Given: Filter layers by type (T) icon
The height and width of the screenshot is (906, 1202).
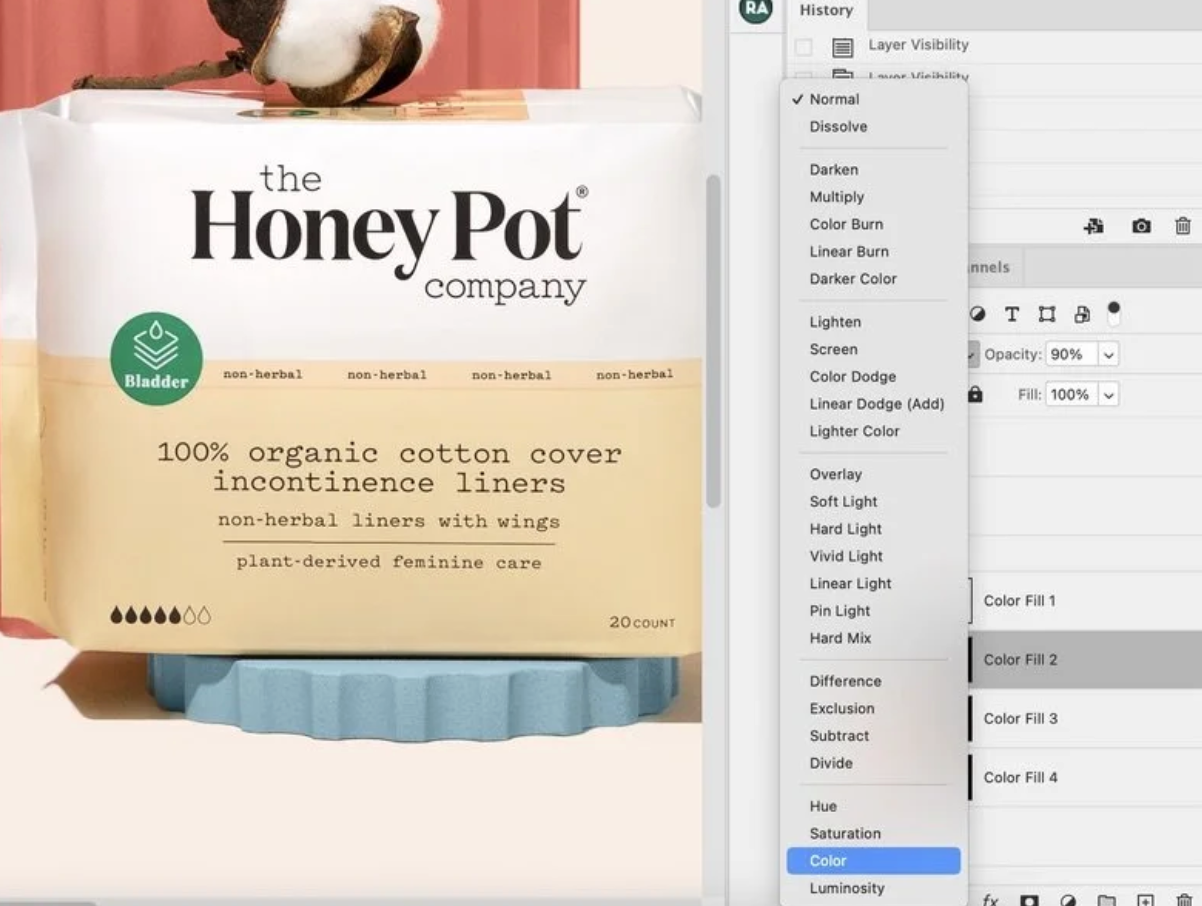Looking at the screenshot, I should tap(1012, 314).
